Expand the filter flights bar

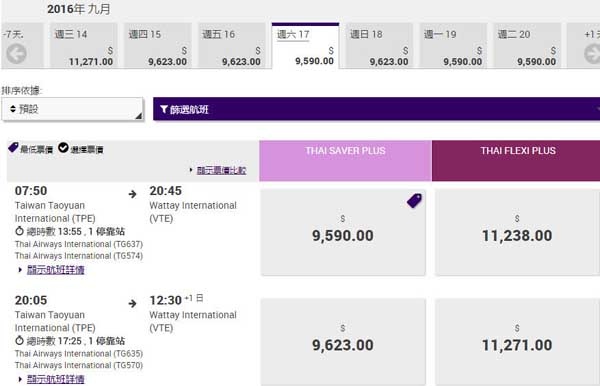377,109
